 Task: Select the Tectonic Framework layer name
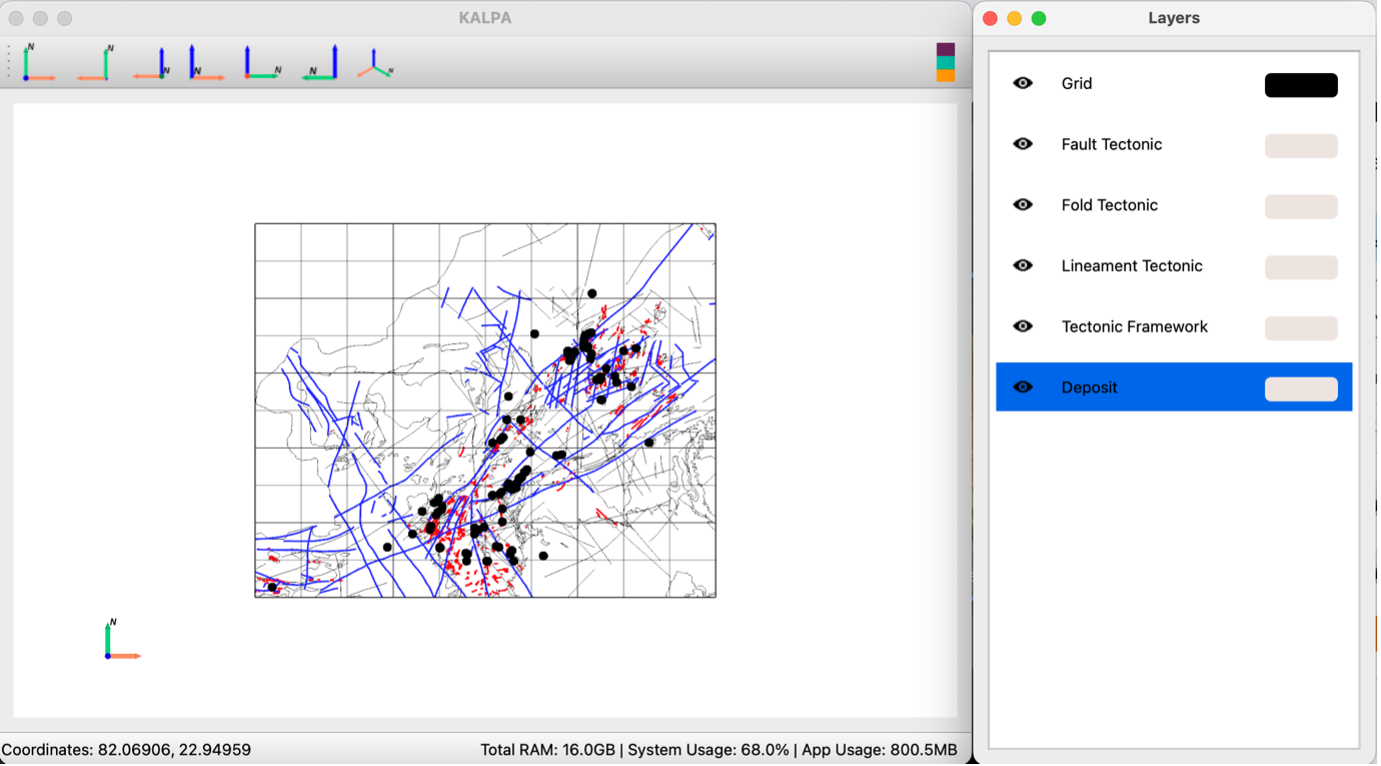click(x=1134, y=327)
